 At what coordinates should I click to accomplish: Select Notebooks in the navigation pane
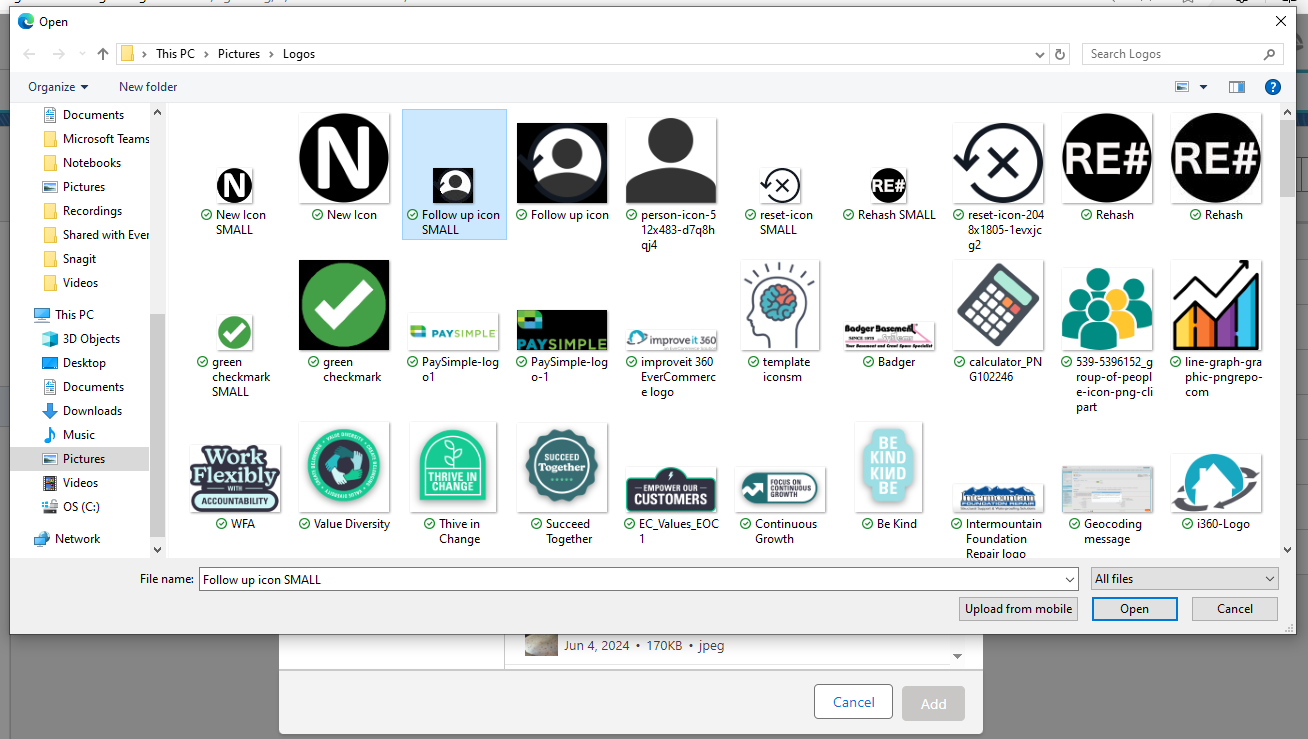(x=83, y=163)
